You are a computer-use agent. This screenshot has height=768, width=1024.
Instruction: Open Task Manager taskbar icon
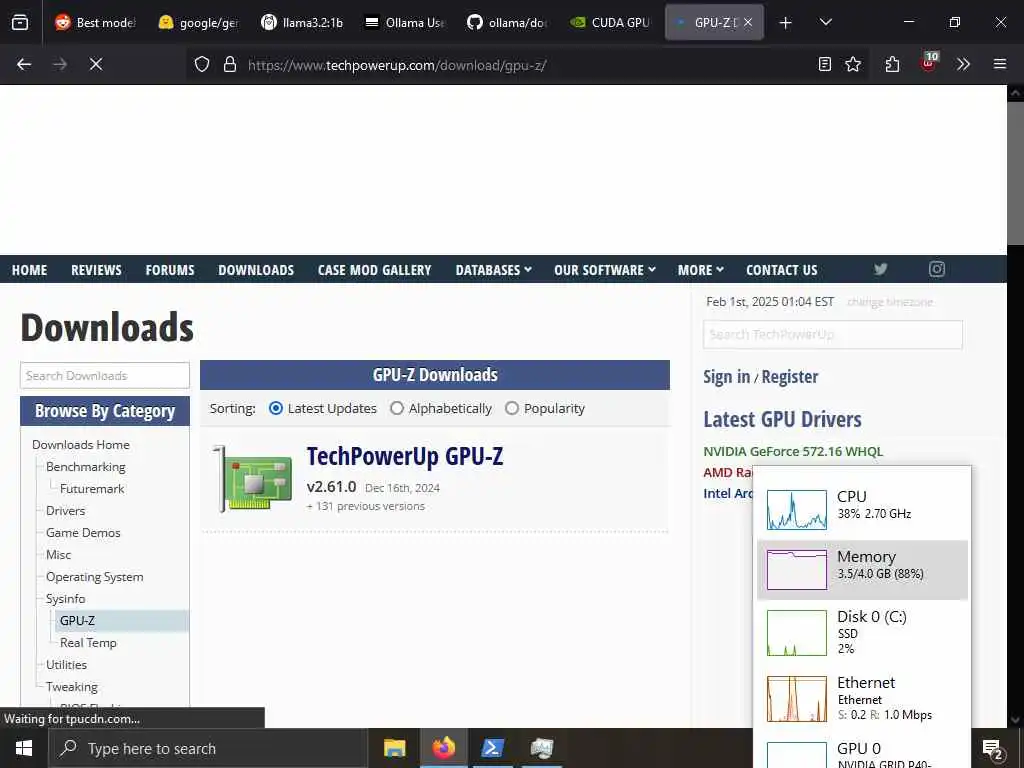[x=542, y=748]
